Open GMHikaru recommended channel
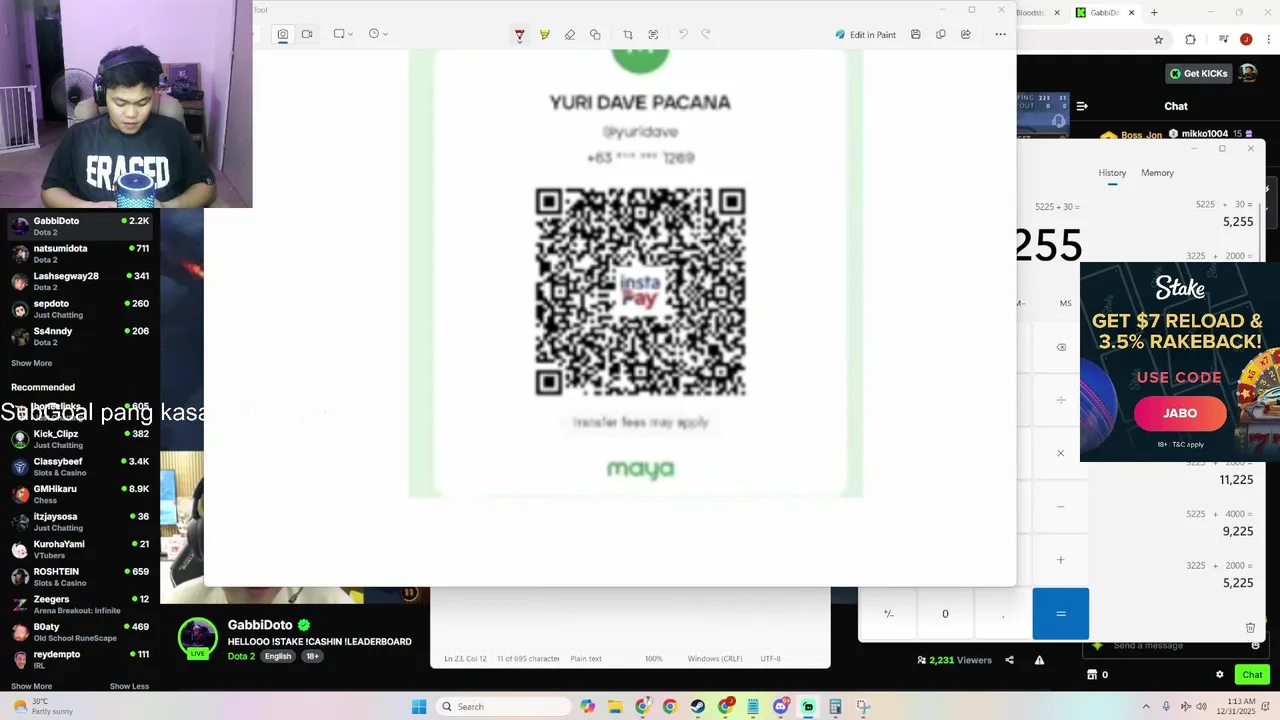1280x720 pixels. 80,494
